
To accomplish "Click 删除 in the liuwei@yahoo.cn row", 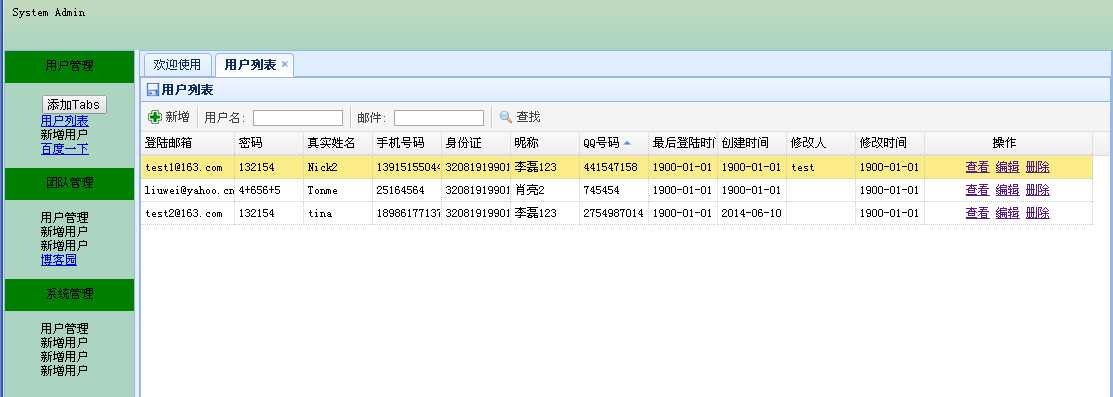I will [1038, 190].
